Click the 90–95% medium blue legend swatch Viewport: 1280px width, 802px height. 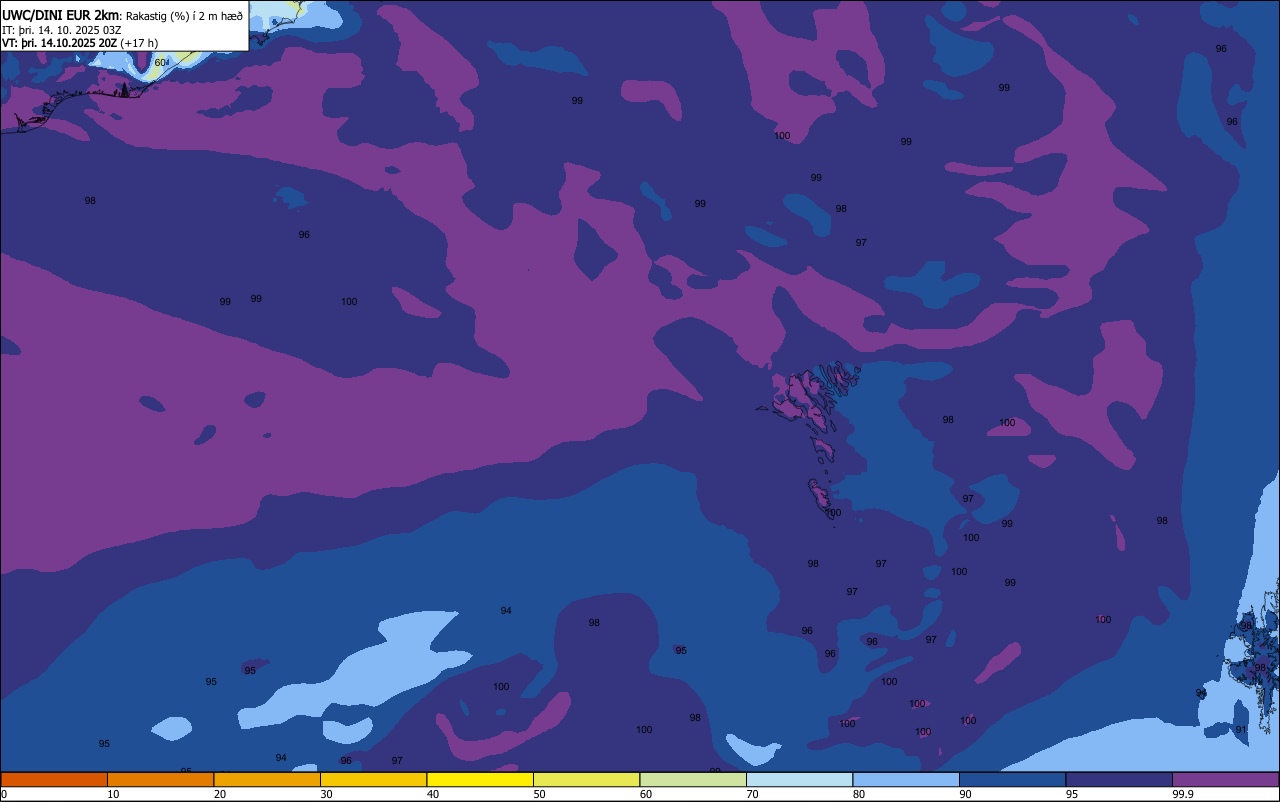click(x=1012, y=779)
